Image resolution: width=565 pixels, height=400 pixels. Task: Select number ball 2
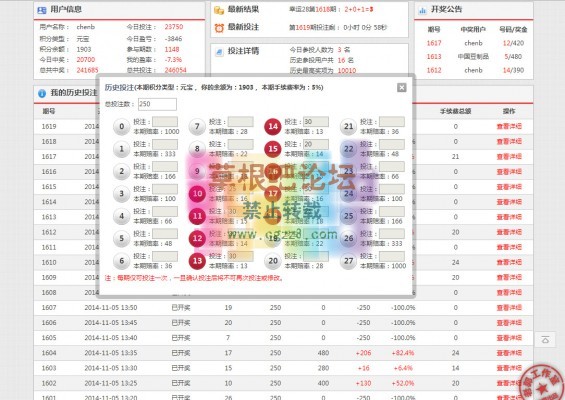(121, 171)
